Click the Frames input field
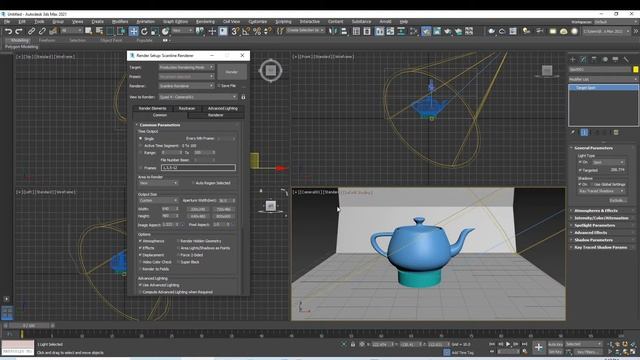 (x=198, y=167)
